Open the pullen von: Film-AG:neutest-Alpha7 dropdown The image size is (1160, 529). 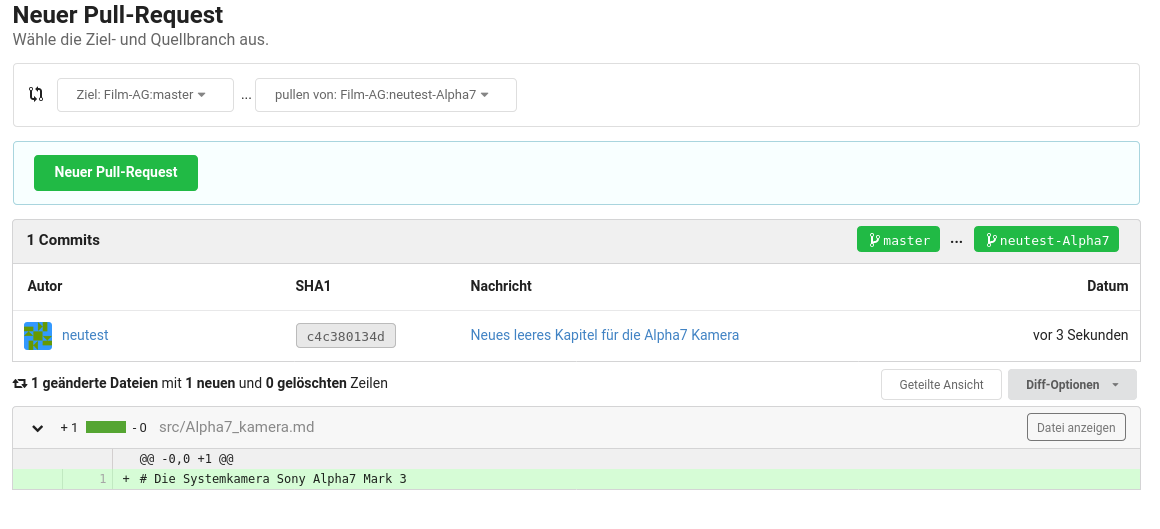385,95
